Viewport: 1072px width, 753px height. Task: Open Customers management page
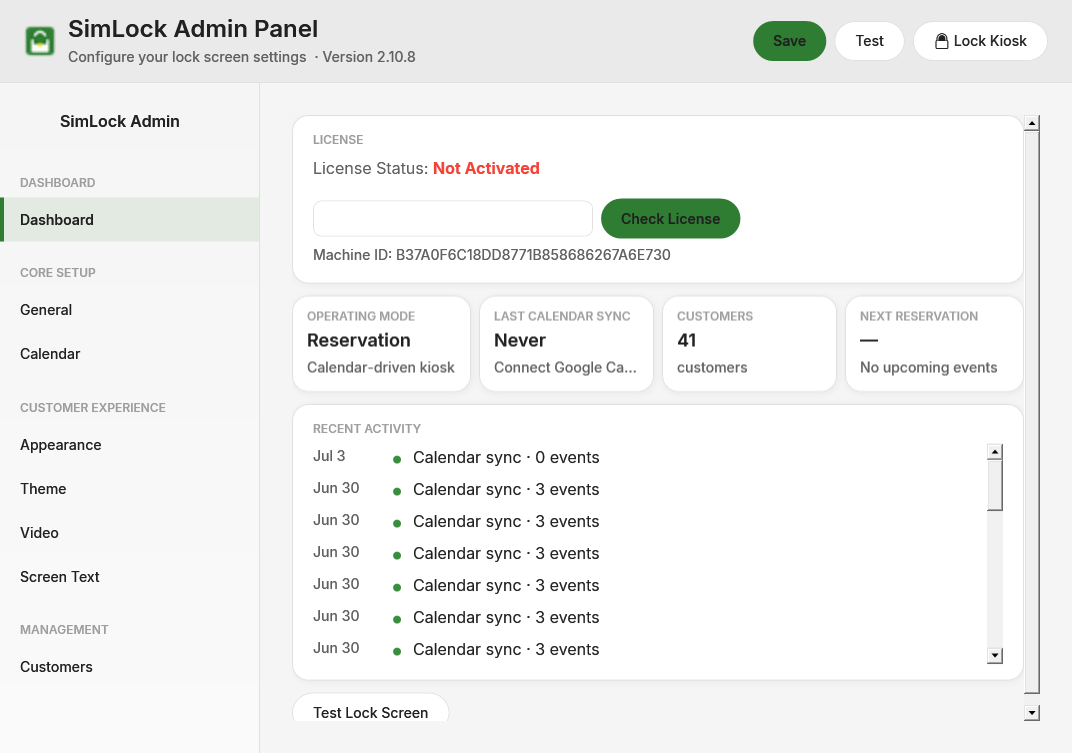[x=130, y=667]
